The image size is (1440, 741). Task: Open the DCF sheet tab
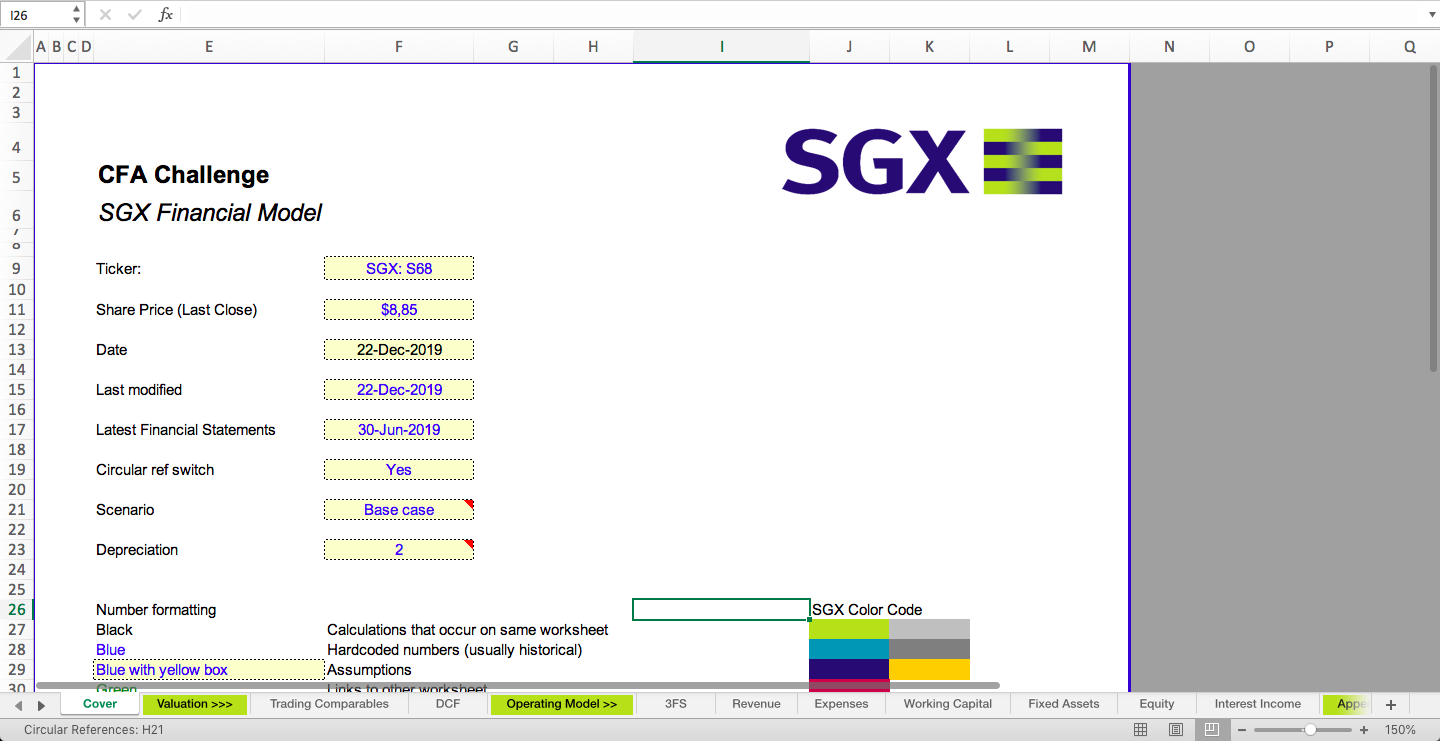point(448,704)
